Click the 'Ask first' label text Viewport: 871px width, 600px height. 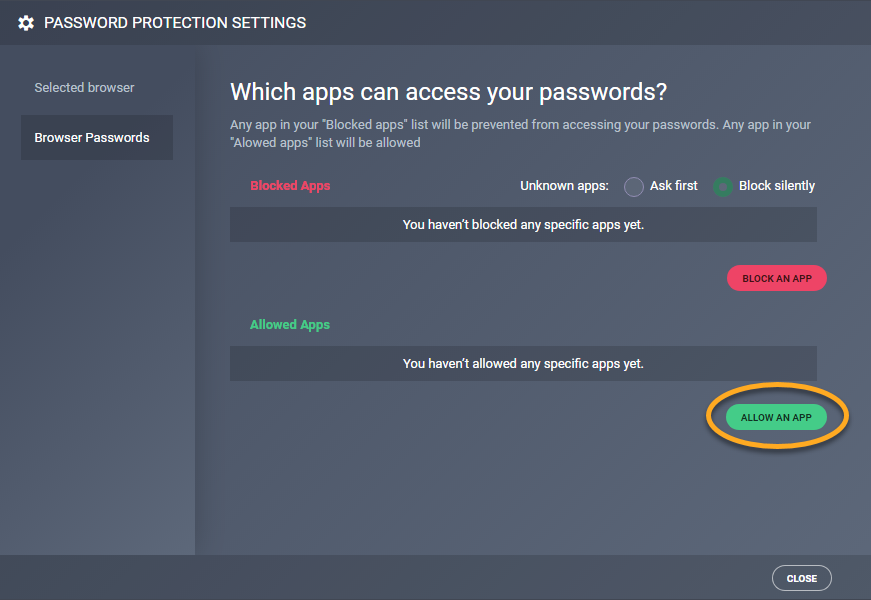(674, 186)
